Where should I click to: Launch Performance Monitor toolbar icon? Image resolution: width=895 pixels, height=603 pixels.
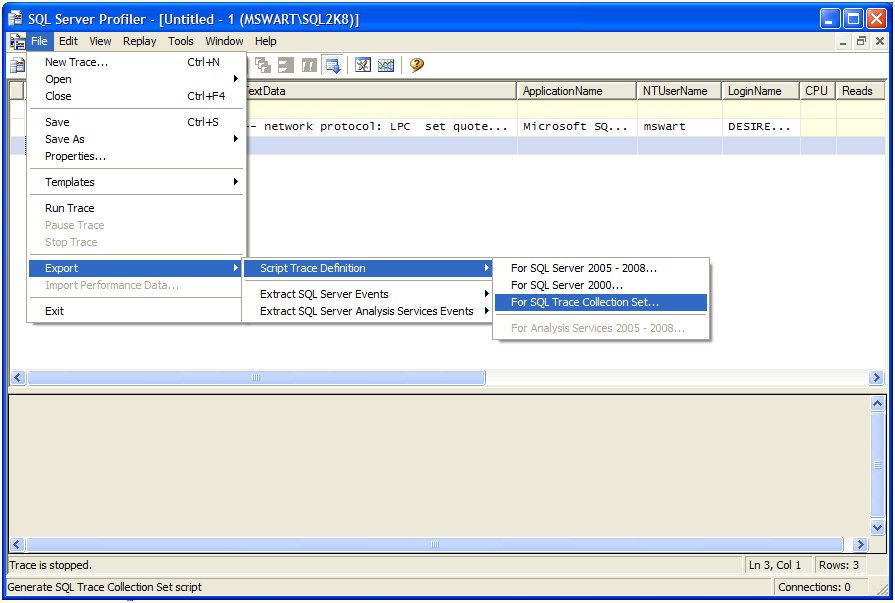386,65
